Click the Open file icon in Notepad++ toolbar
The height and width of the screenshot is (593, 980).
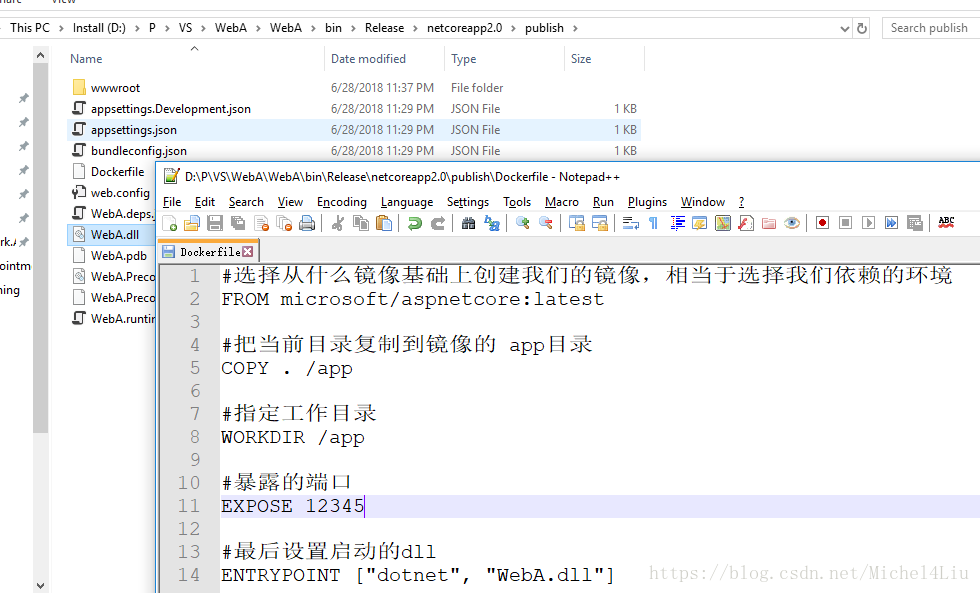coord(192,223)
